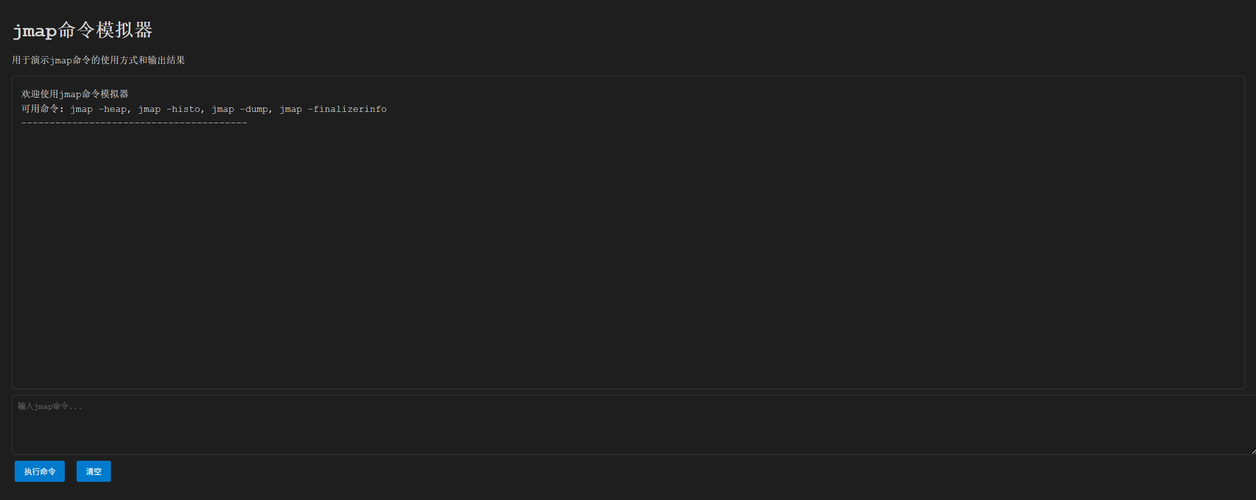Image resolution: width=1256 pixels, height=500 pixels.
Task: Click the 执行命令 execute button
Action: click(40, 471)
